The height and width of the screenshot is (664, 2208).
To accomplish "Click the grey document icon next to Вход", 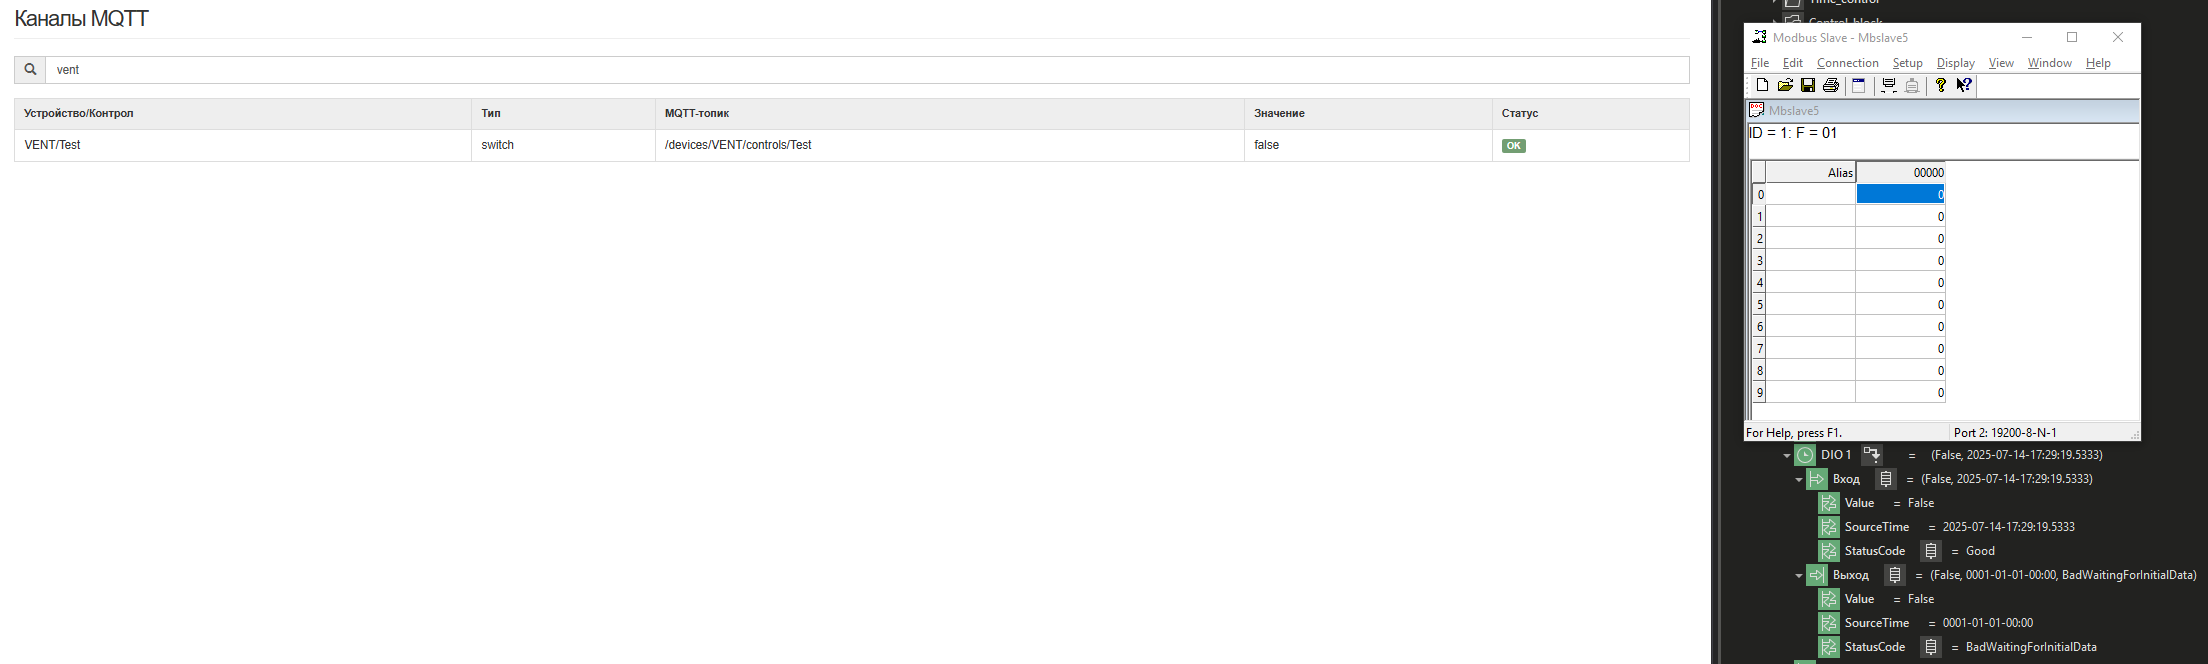I will point(1885,479).
